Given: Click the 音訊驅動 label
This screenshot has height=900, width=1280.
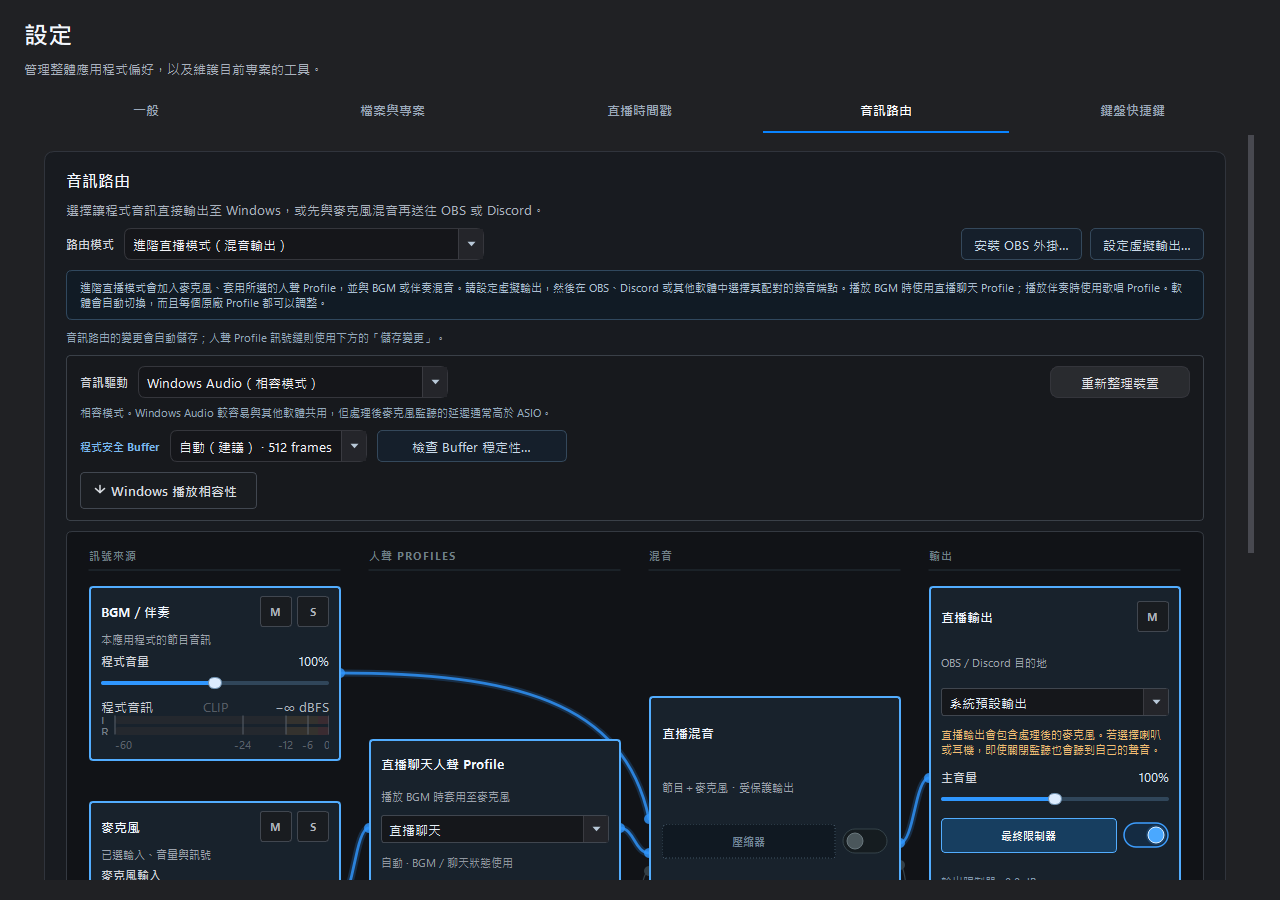Looking at the screenshot, I should (x=104, y=383).
